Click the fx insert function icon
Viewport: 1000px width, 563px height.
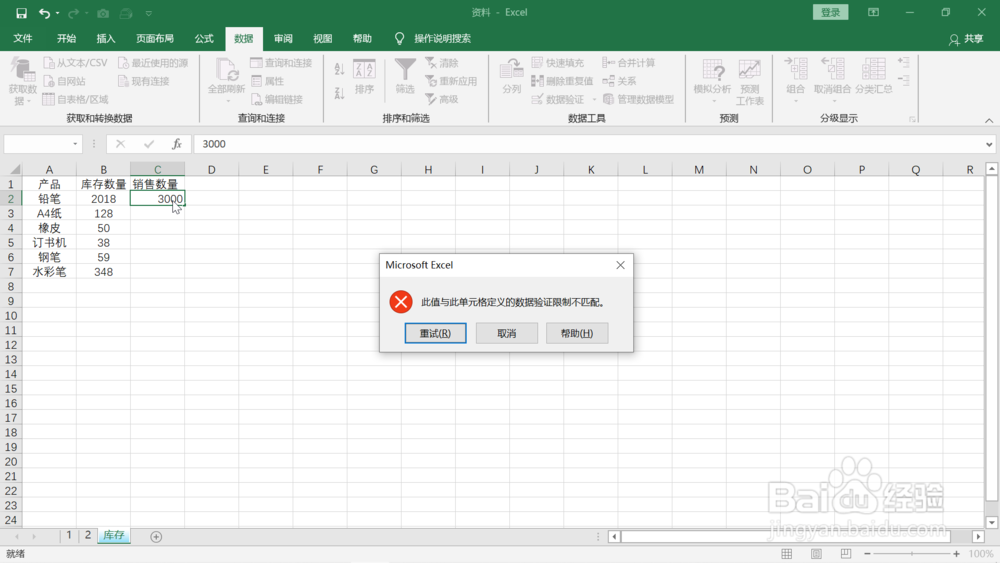(x=177, y=144)
